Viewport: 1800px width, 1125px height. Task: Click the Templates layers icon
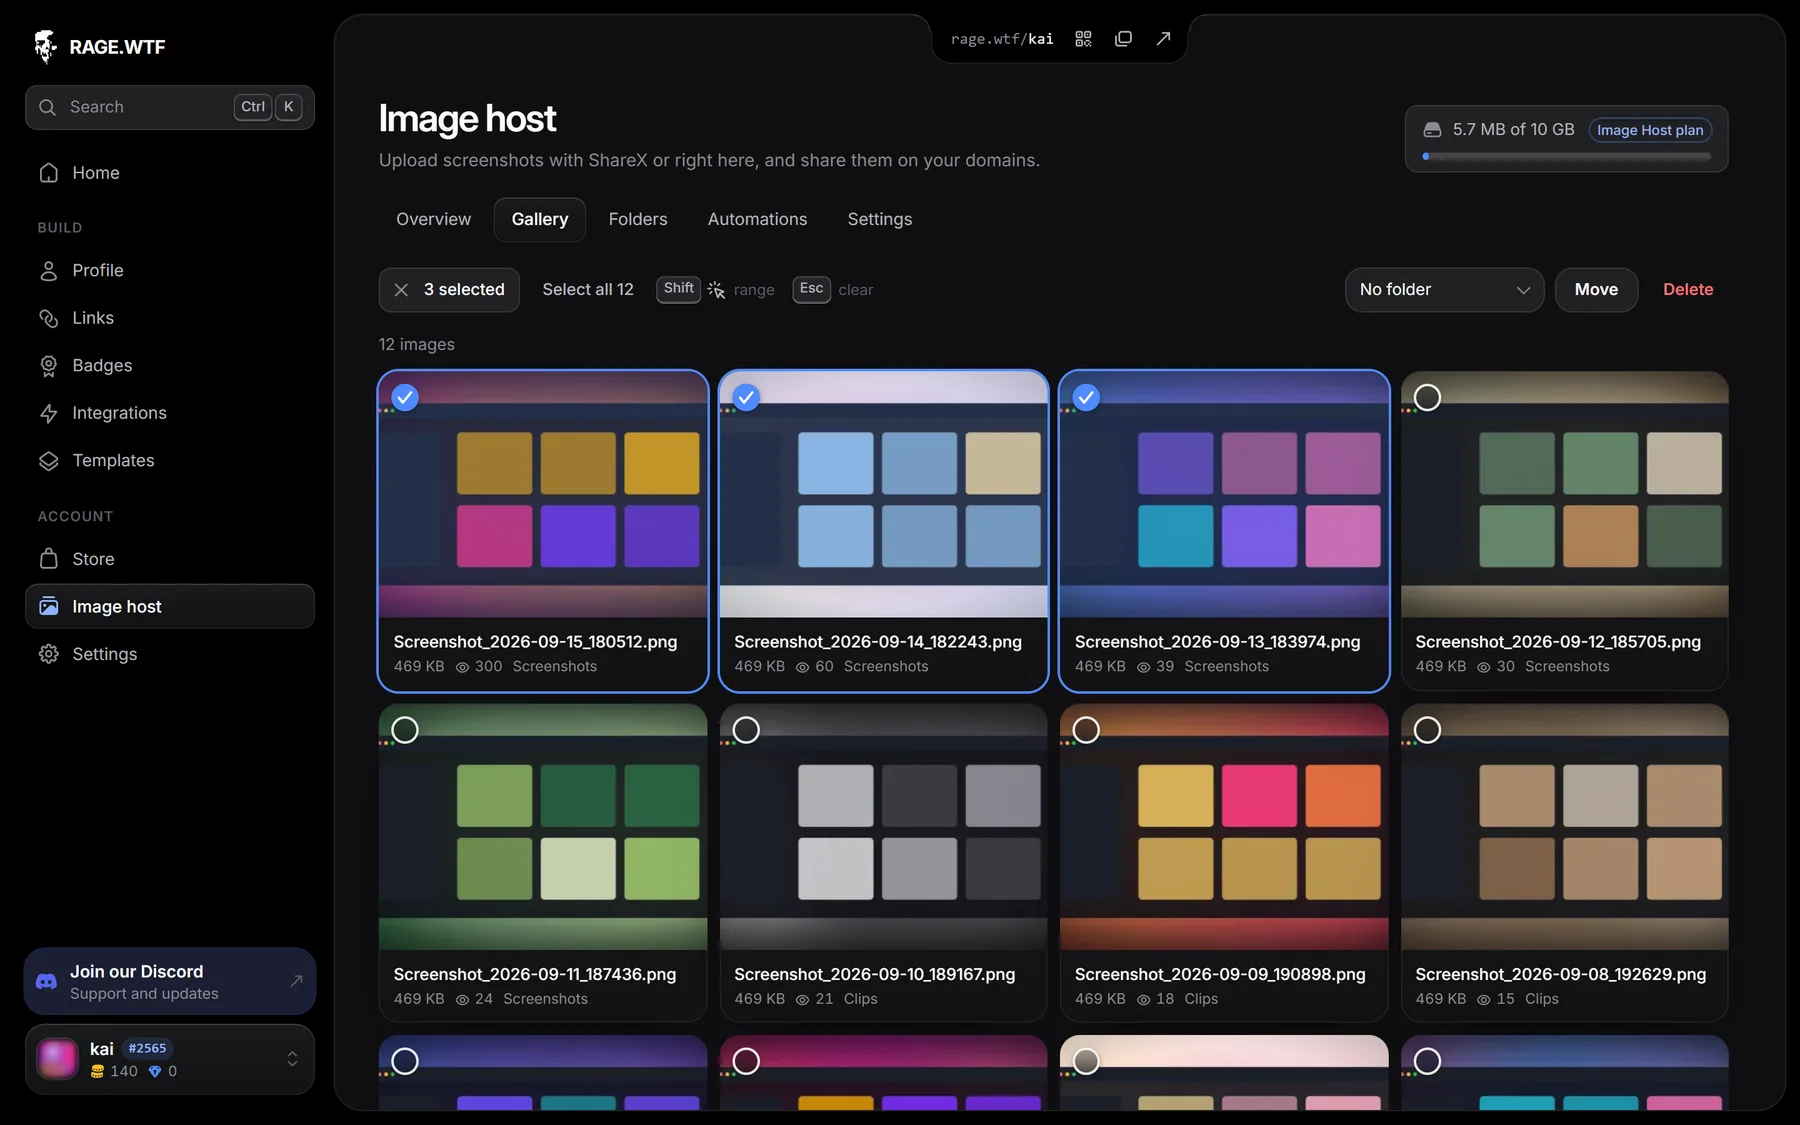tap(48, 461)
